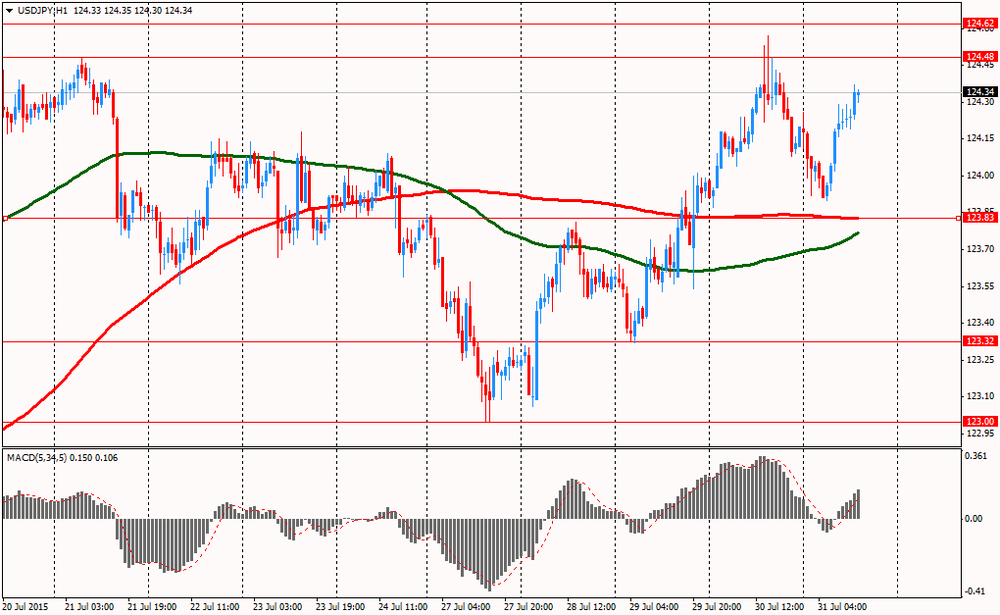Click the 27 Jul 04:00 time label
This screenshot has height=615, width=1000.
click(465, 607)
